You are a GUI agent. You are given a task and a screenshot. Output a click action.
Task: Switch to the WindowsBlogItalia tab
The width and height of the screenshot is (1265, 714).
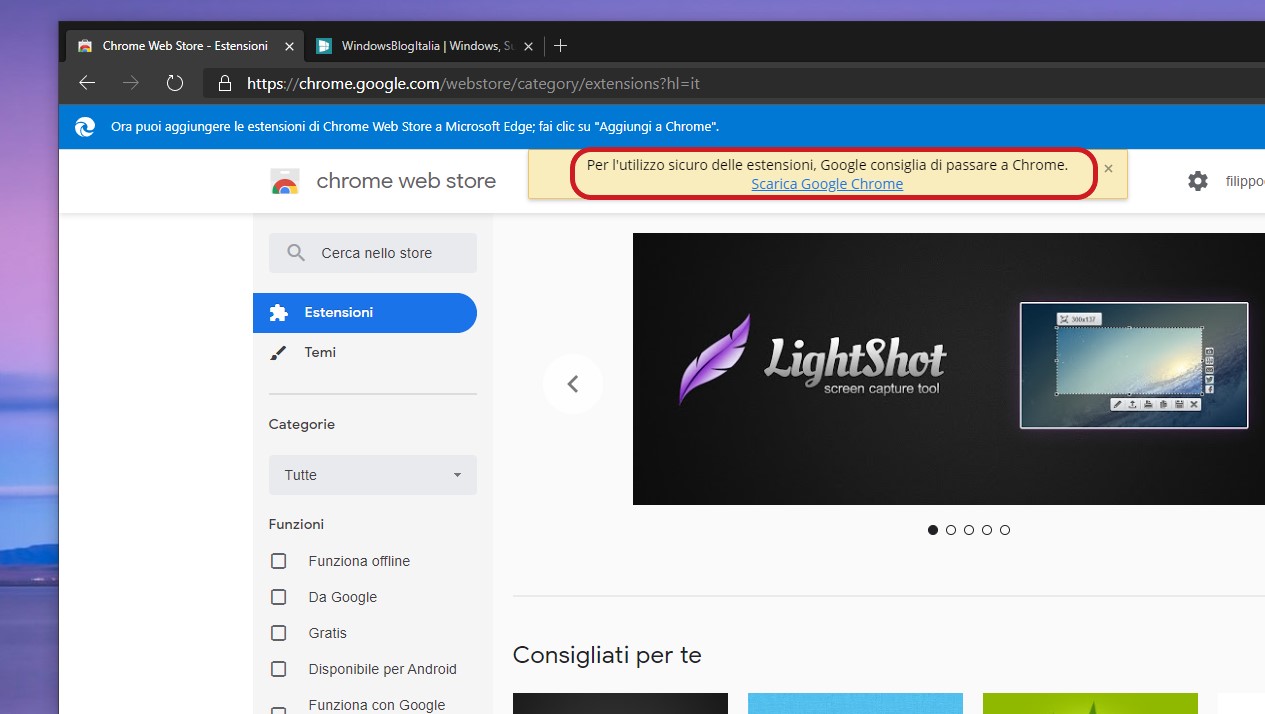point(425,46)
